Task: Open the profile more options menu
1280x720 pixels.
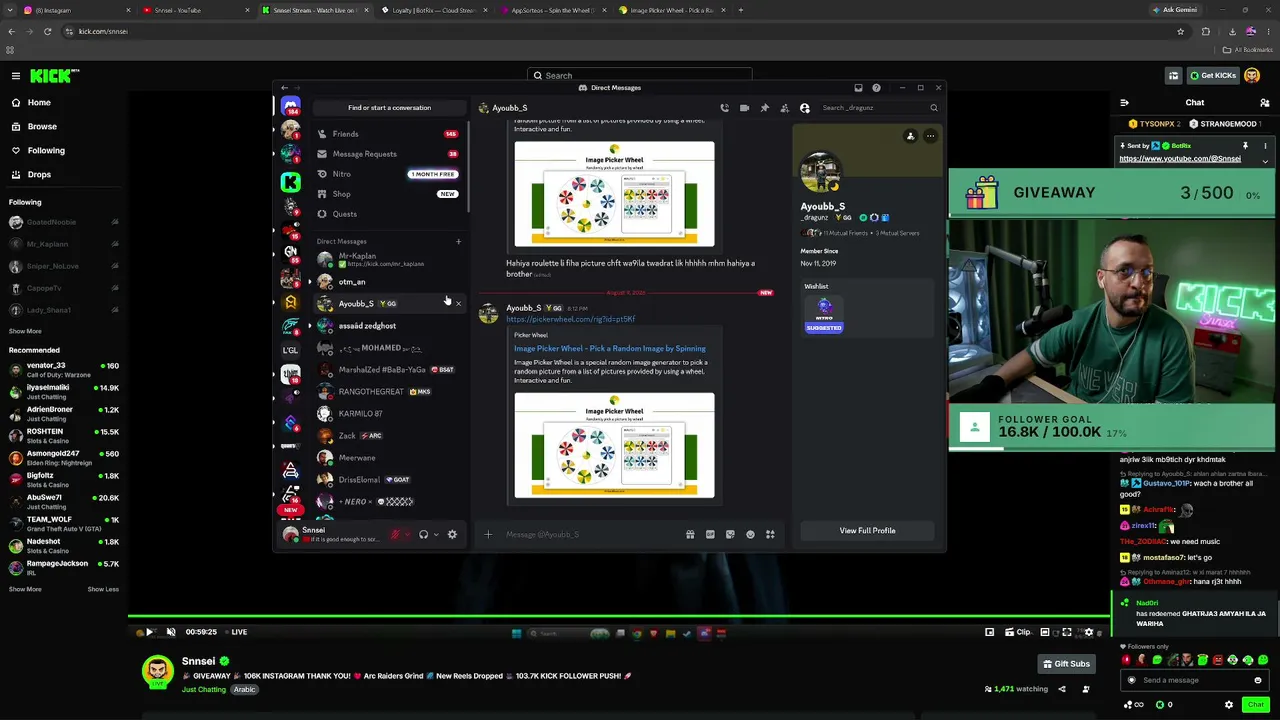Action: [930, 136]
